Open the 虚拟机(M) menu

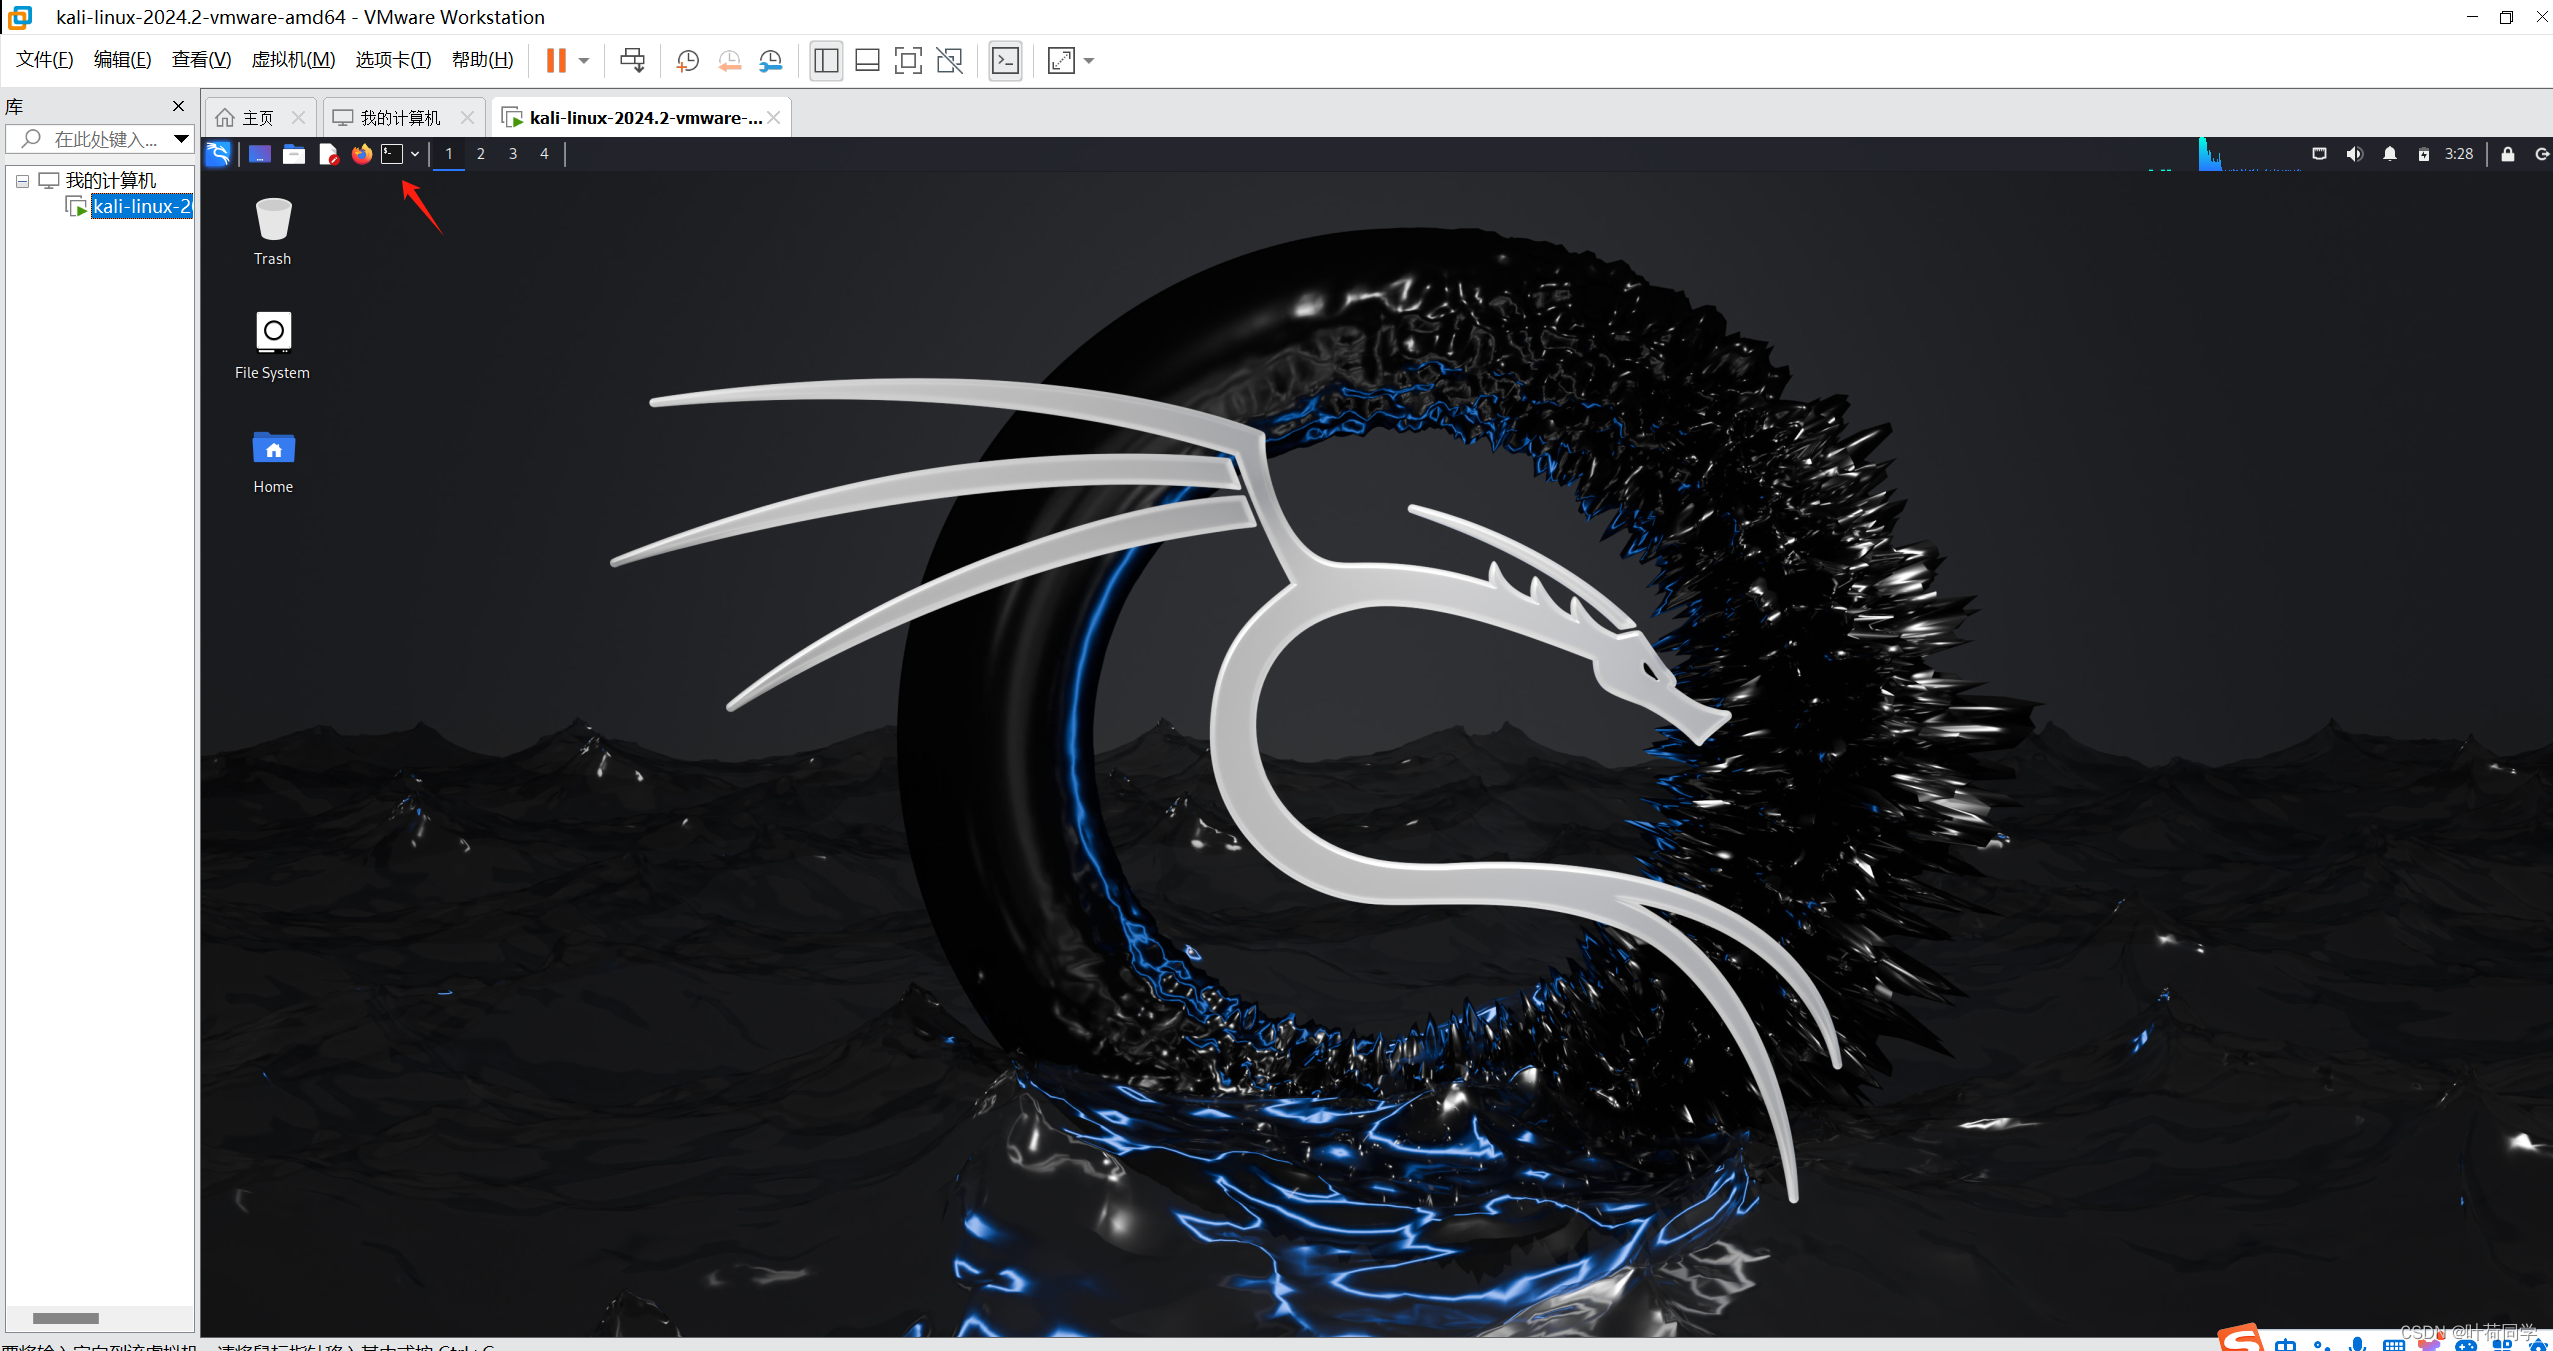(x=293, y=60)
